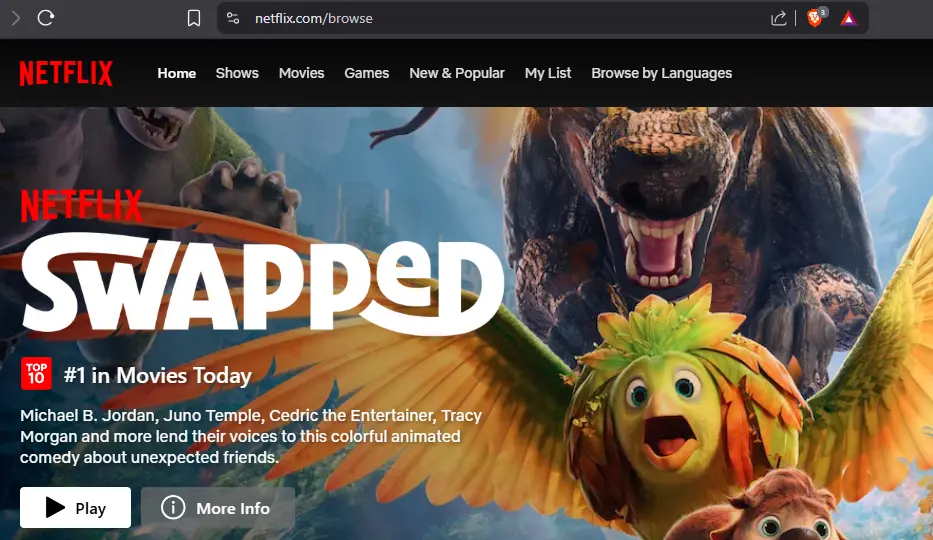Viewport: 933px width, 540px height.
Task: Reload the Netflix page
Action: (46, 18)
